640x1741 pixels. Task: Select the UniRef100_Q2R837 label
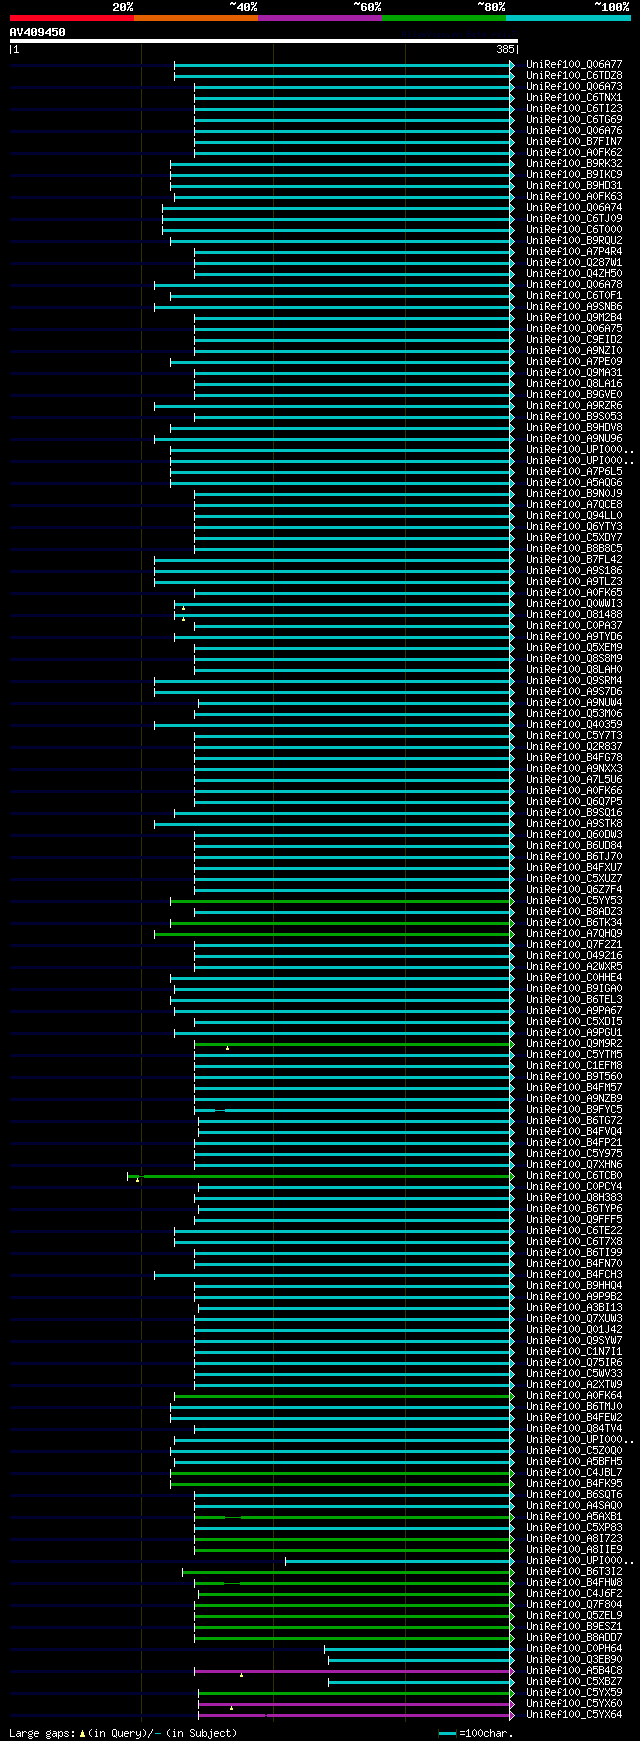[574, 746]
